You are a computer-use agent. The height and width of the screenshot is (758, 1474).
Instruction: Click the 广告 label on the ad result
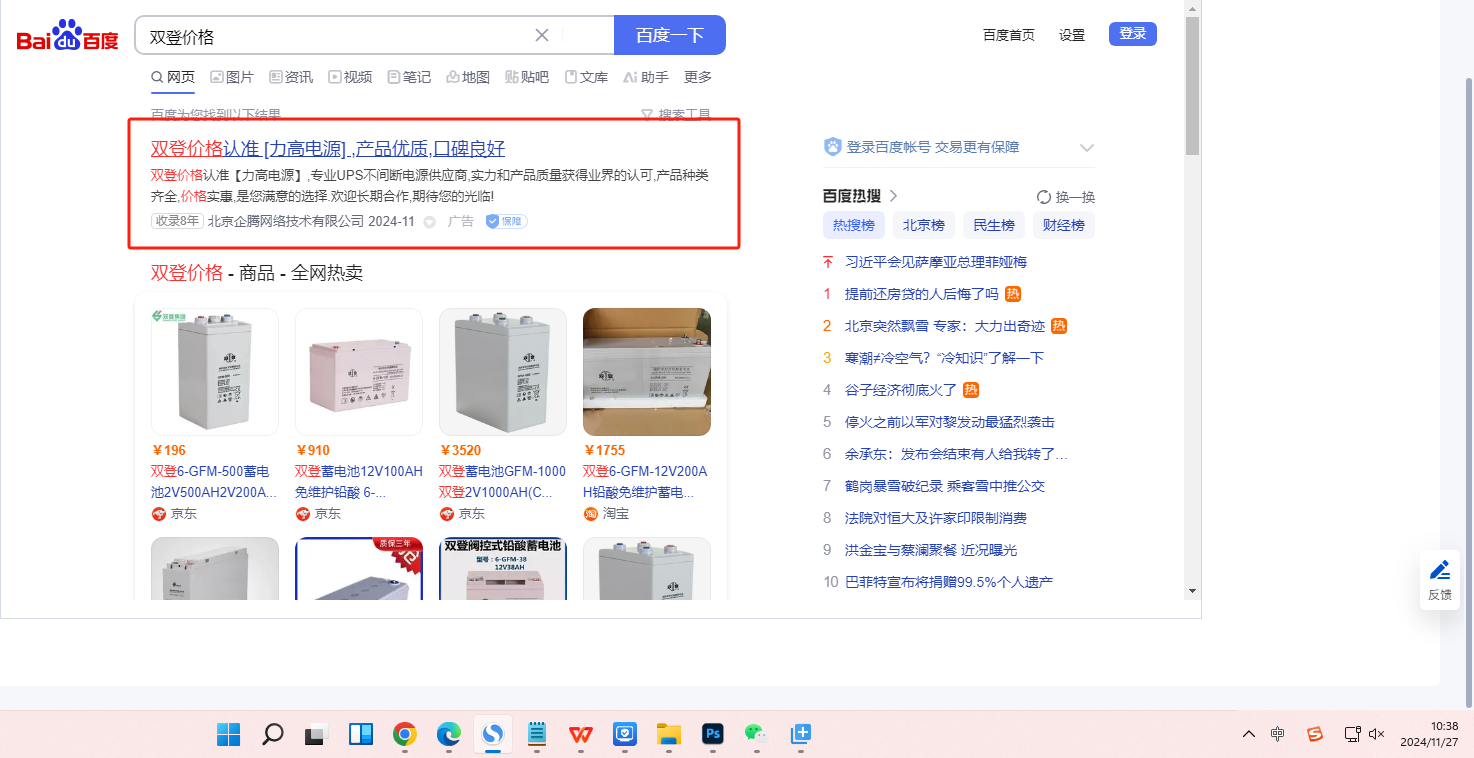tap(461, 222)
